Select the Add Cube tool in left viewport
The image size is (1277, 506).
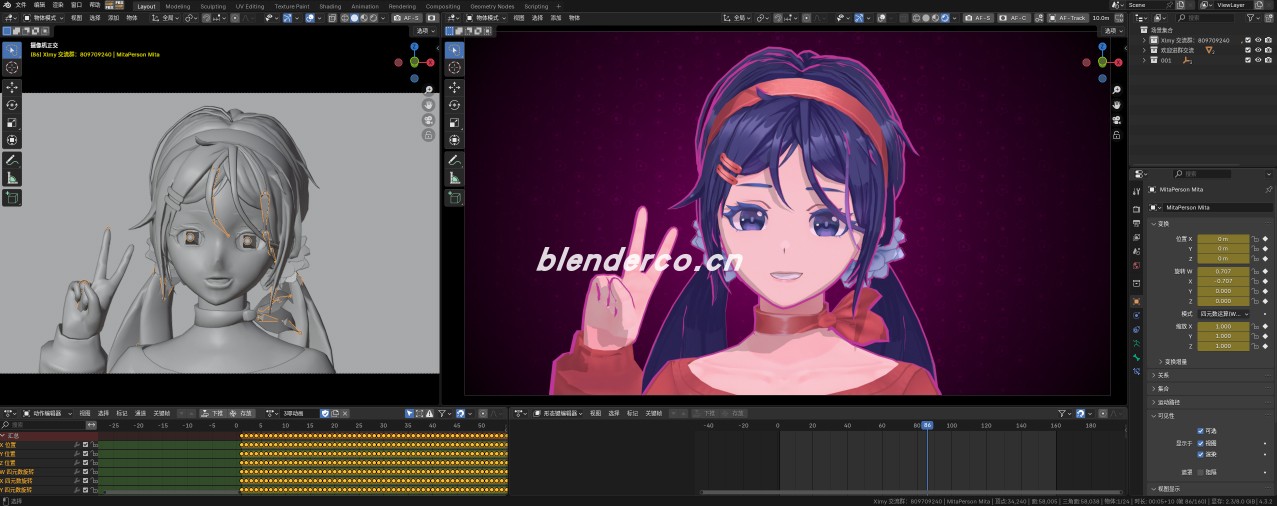[12, 198]
